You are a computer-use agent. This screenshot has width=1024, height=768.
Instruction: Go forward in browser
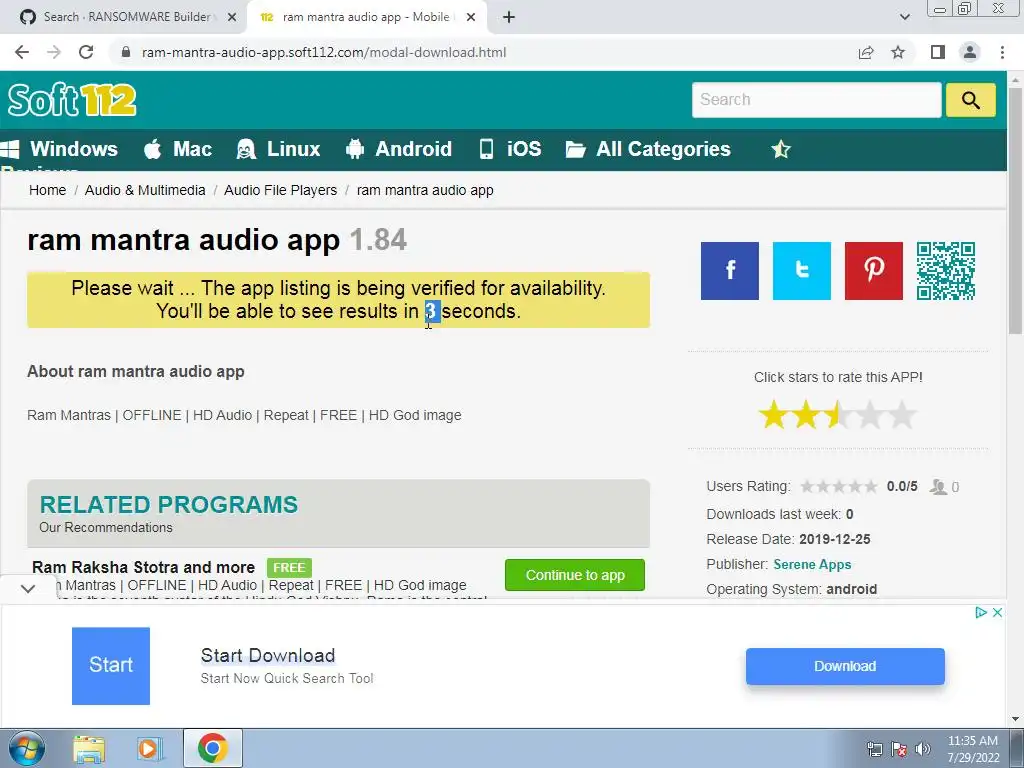pyautogui.click(x=54, y=52)
